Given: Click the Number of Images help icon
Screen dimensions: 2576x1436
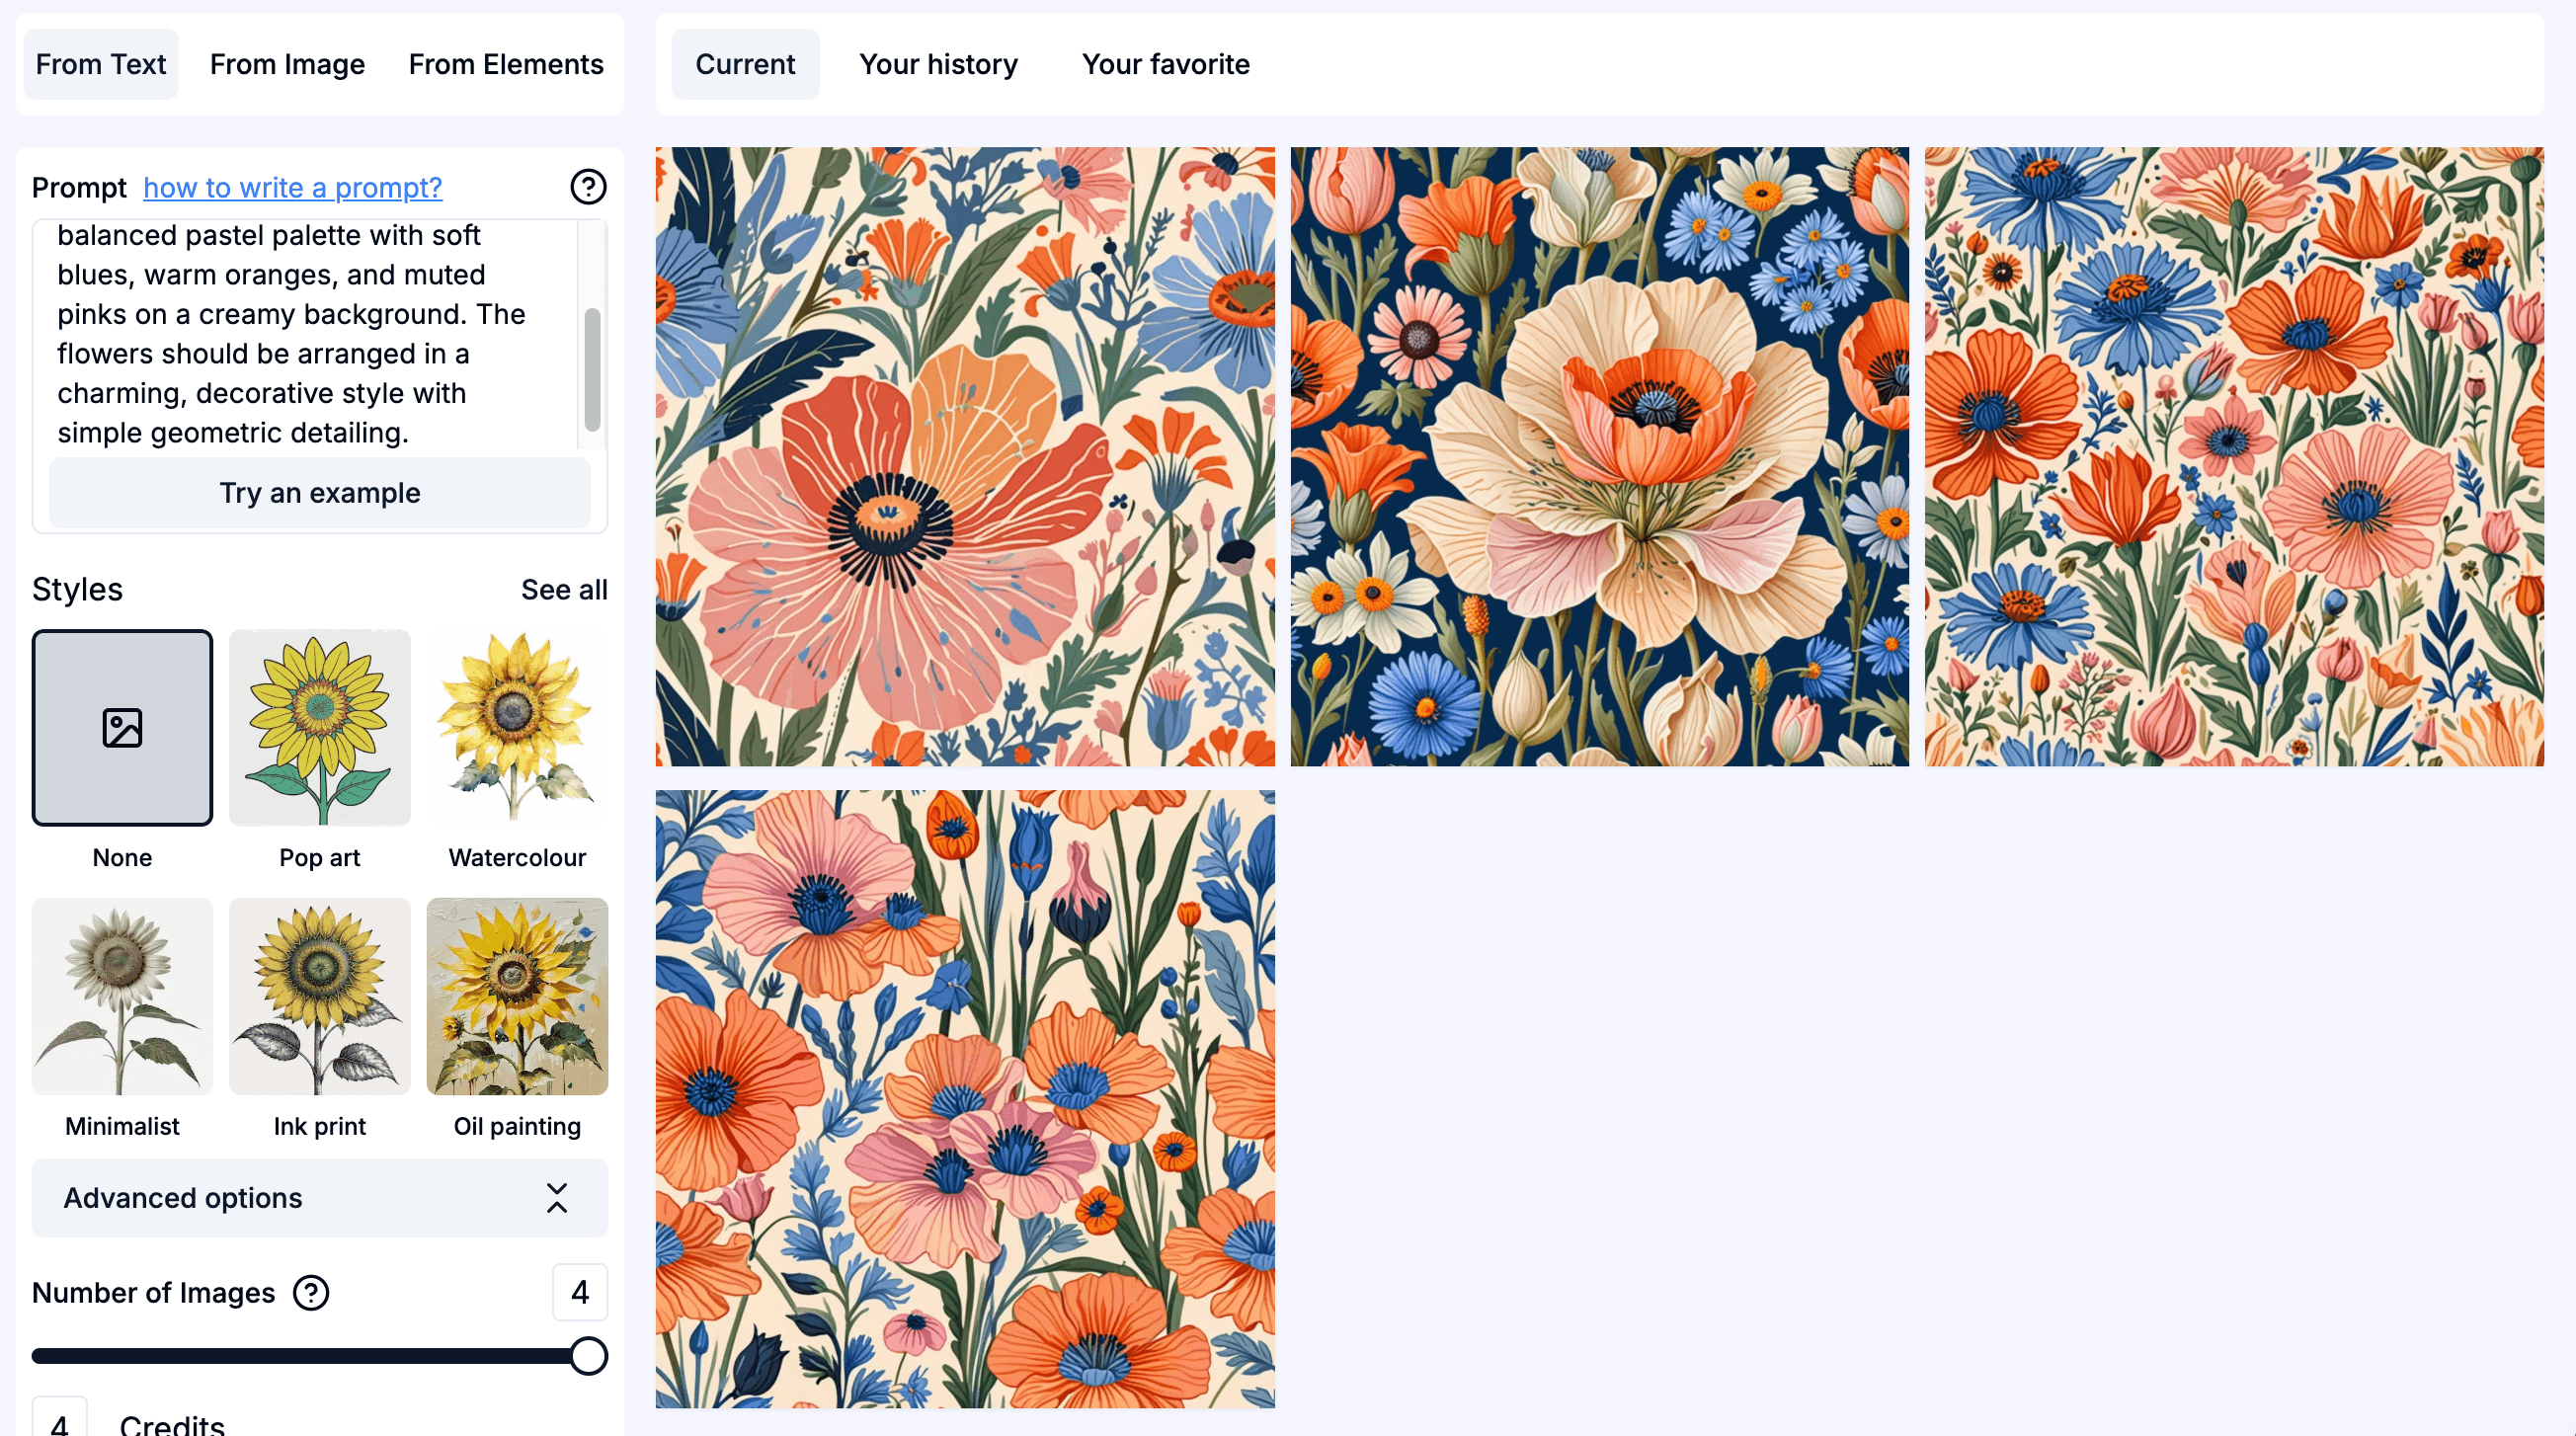Looking at the screenshot, I should click(x=311, y=1293).
